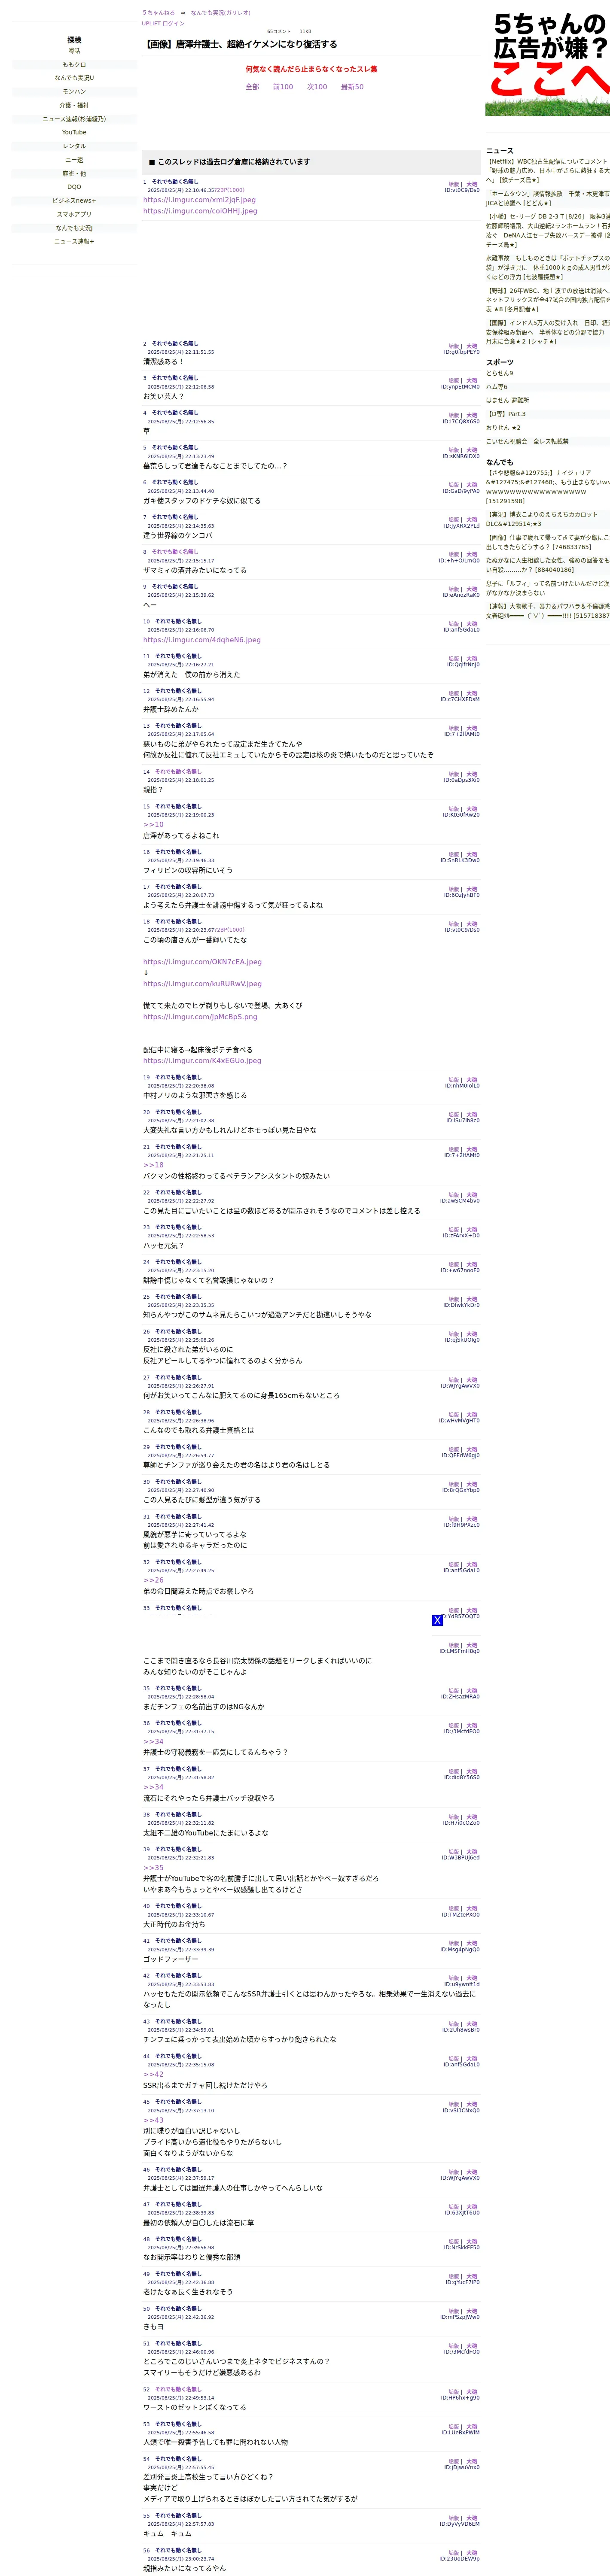This screenshot has width=610, height=2576.
Task: Show 次100 posts
Action: pos(317,87)
